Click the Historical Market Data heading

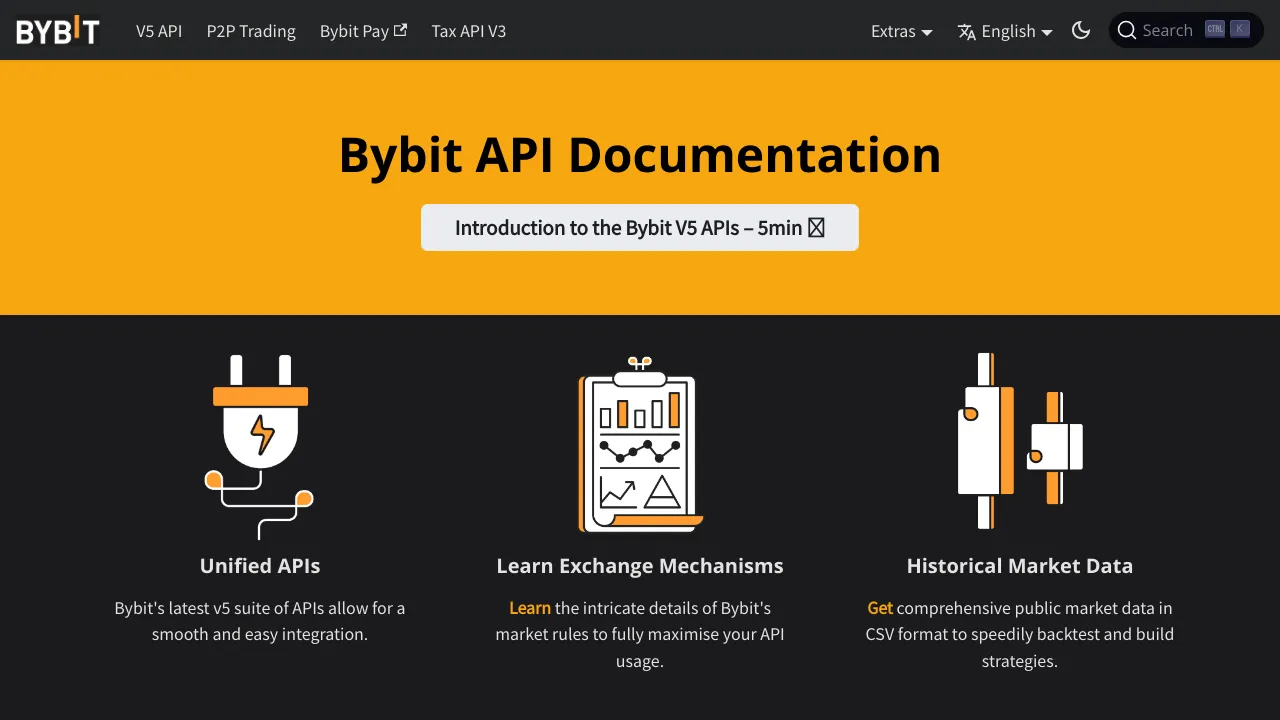[1020, 566]
